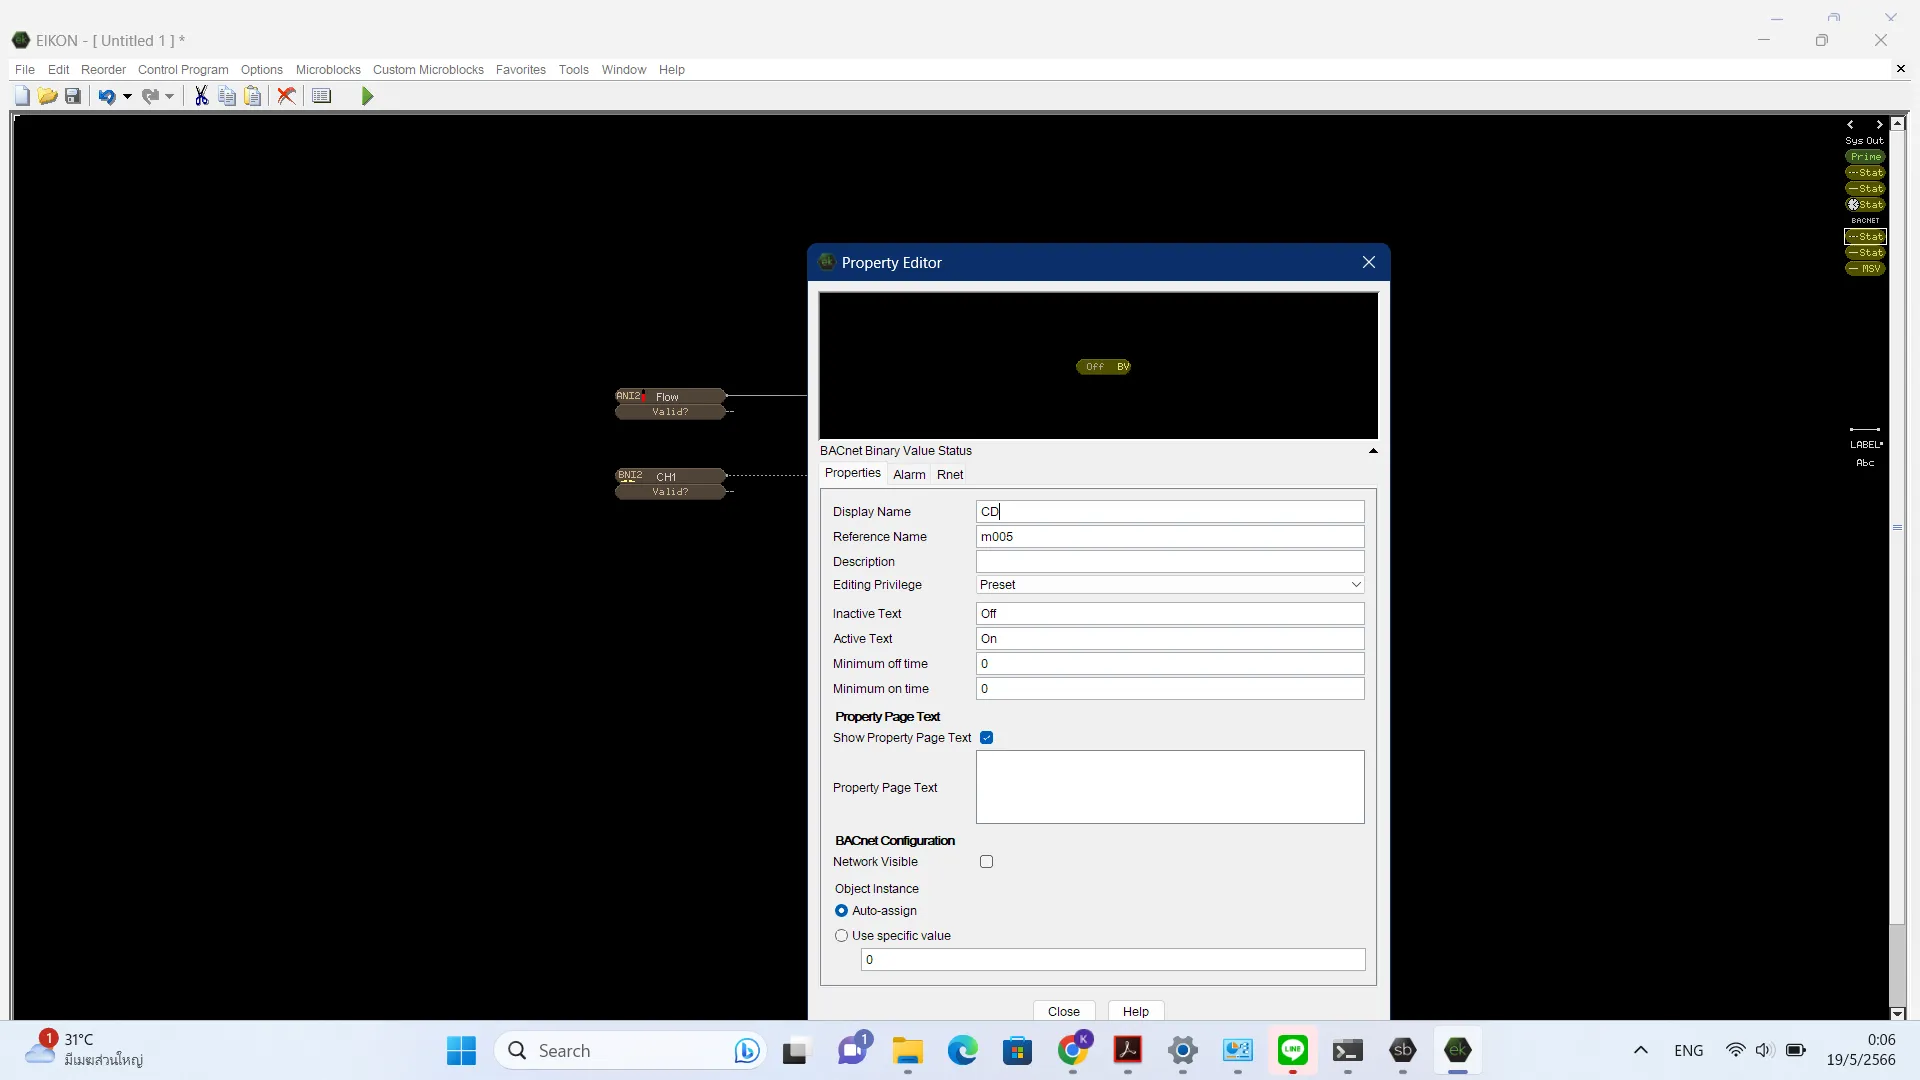This screenshot has height=1080, width=1920.
Task: Pick the first Sys Out Stat microblock
Action: click(x=1865, y=173)
